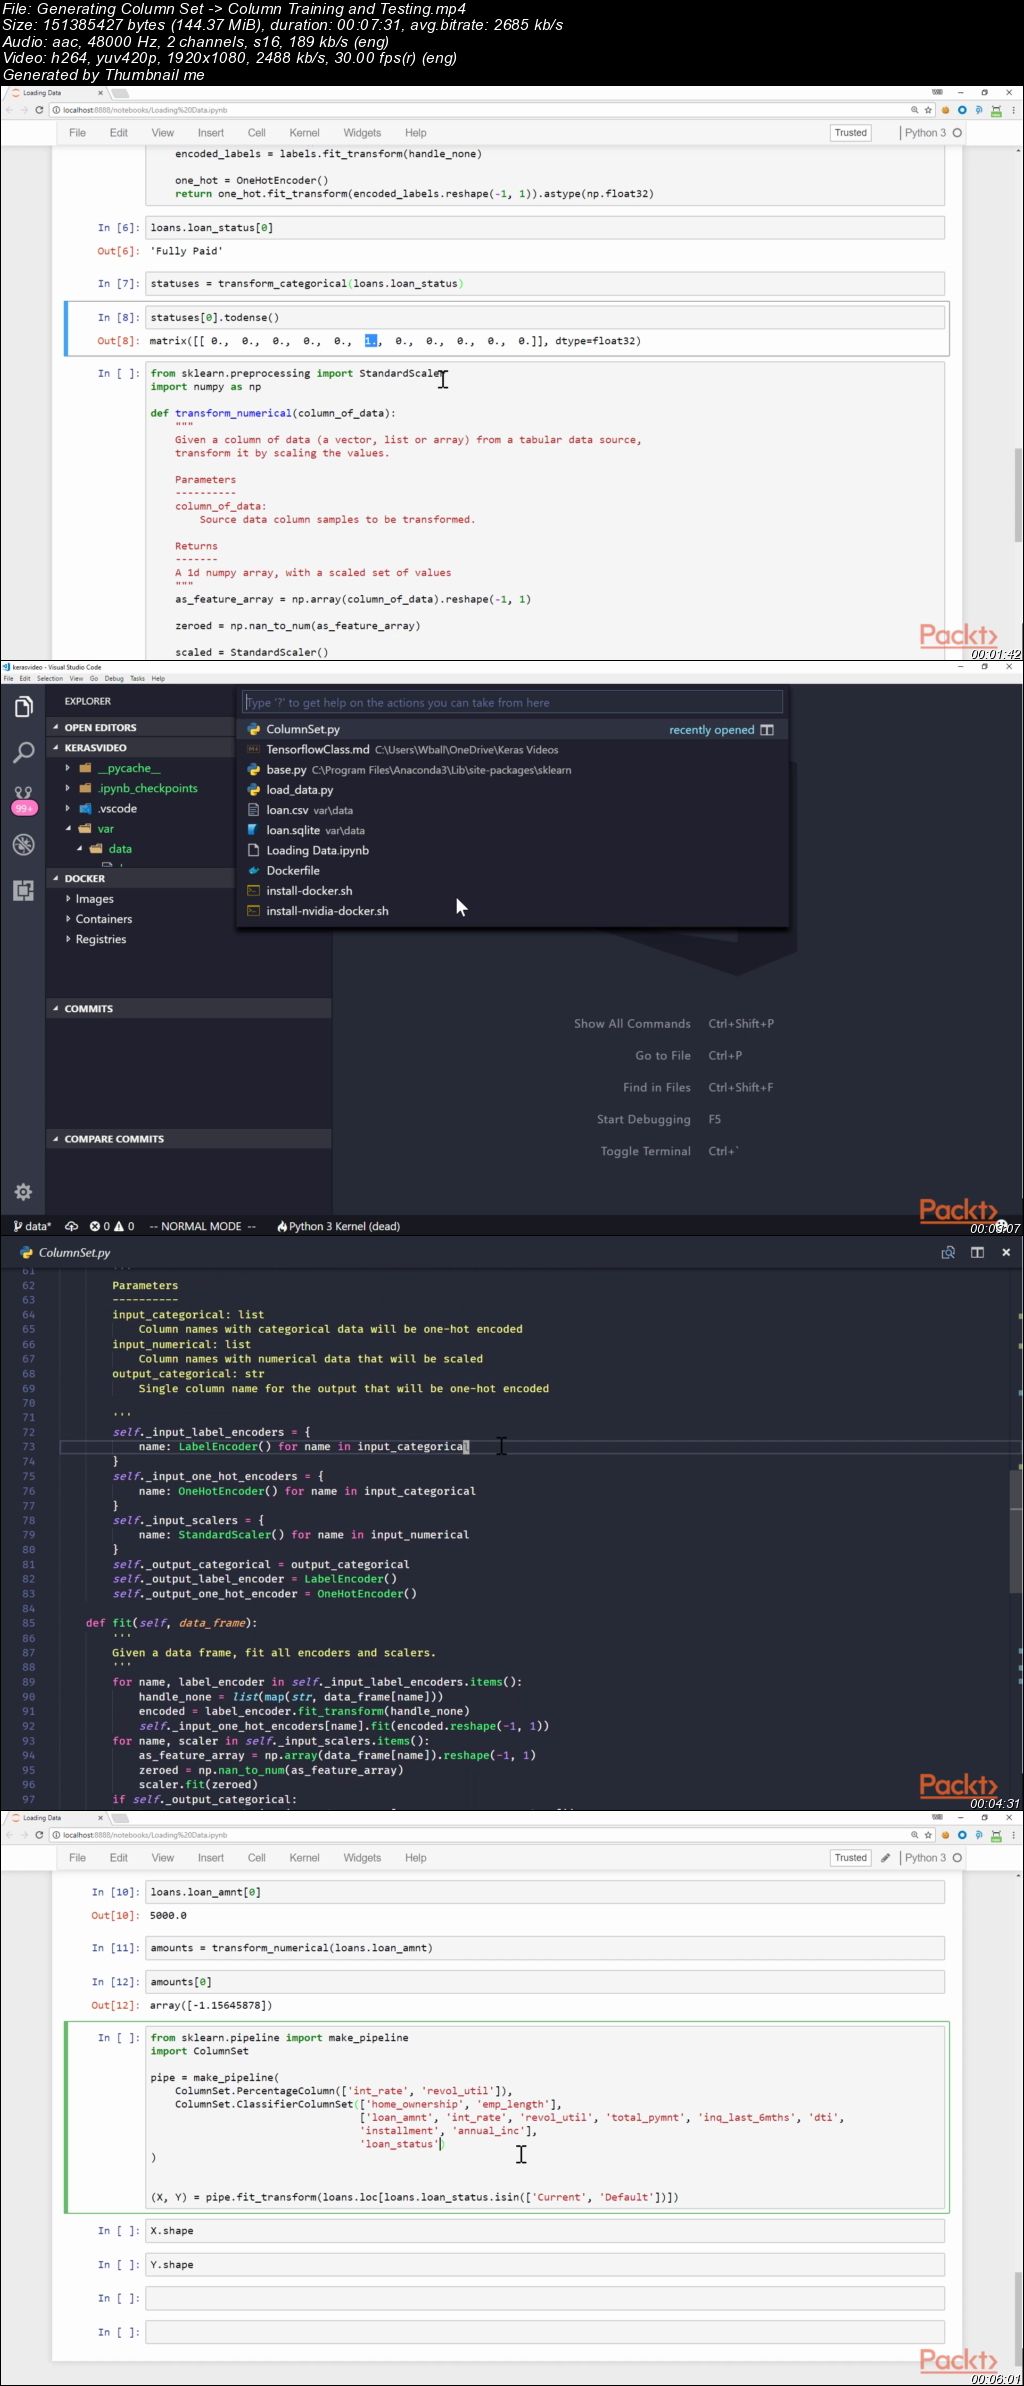
Task: Click the errors and warnings status indicator
Action: point(112,1226)
